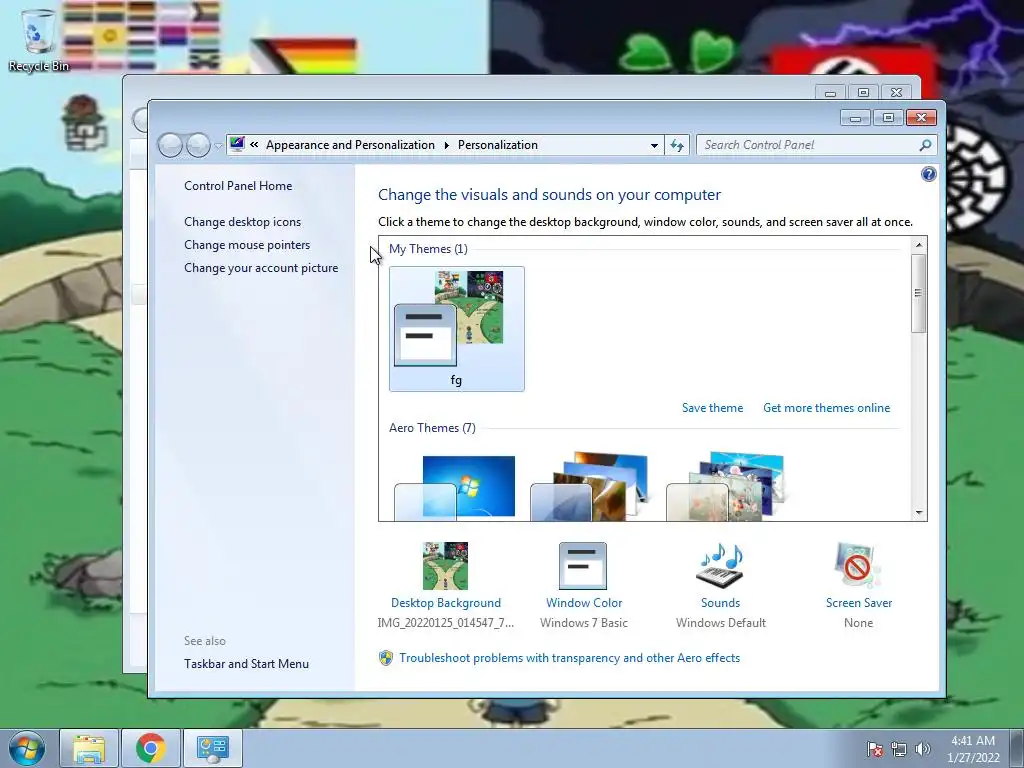
Task: Click the Desktop Background label link
Action: (445, 603)
